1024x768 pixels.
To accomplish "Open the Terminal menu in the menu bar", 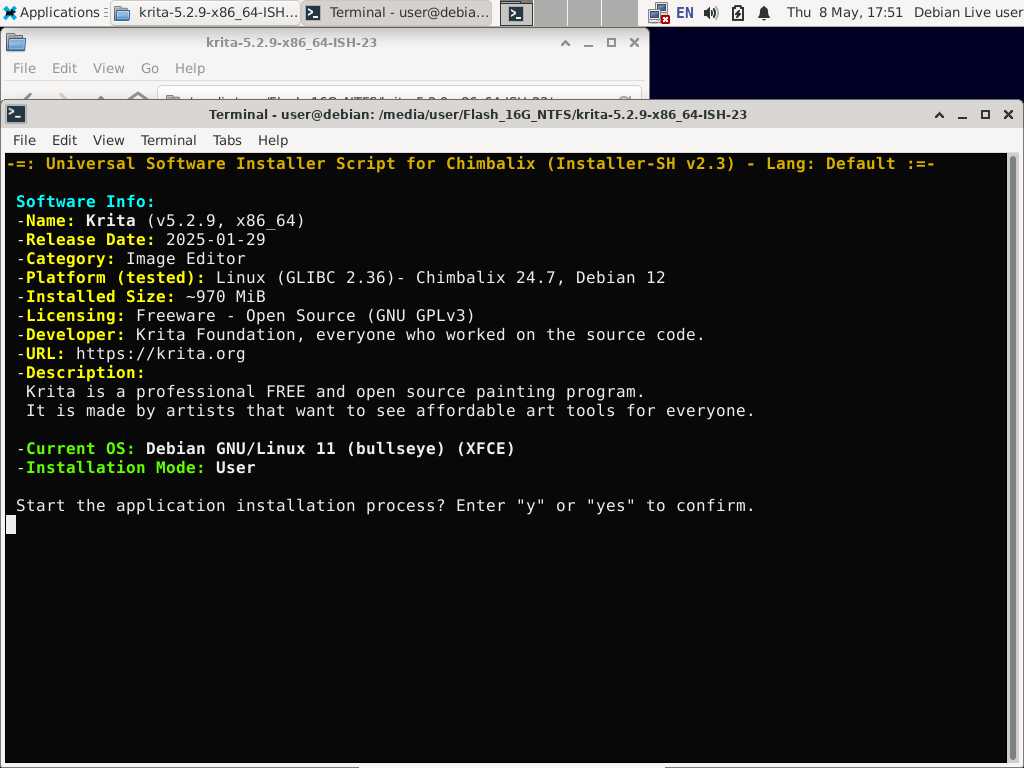I will 168,140.
